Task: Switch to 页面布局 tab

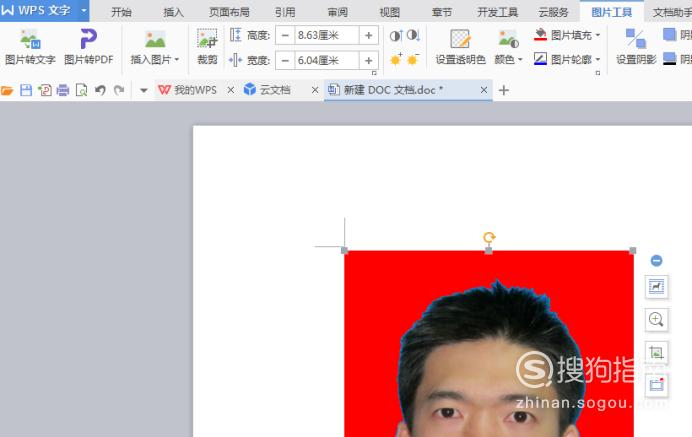Action: (x=229, y=12)
